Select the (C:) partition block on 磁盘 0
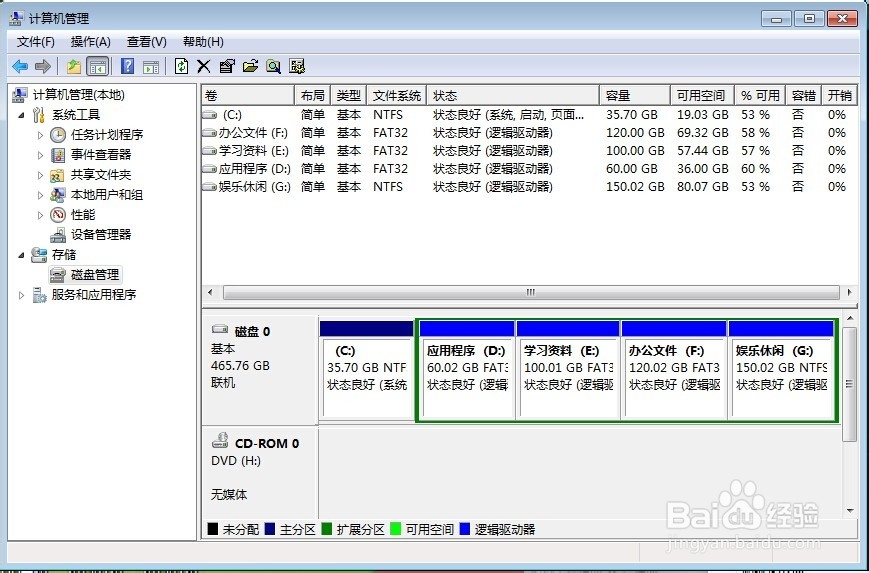Viewport: 869px width, 573px height. [x=366, y=370]
